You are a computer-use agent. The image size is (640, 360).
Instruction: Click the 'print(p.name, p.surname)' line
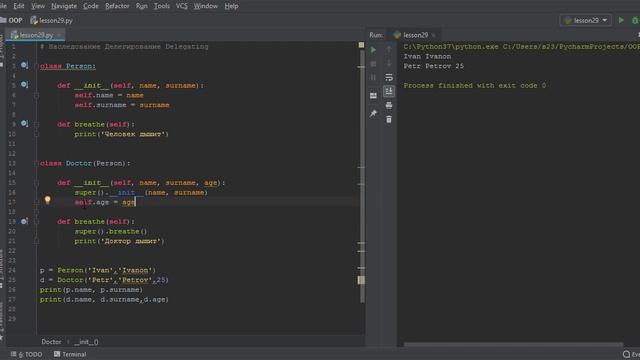point(91,290)
